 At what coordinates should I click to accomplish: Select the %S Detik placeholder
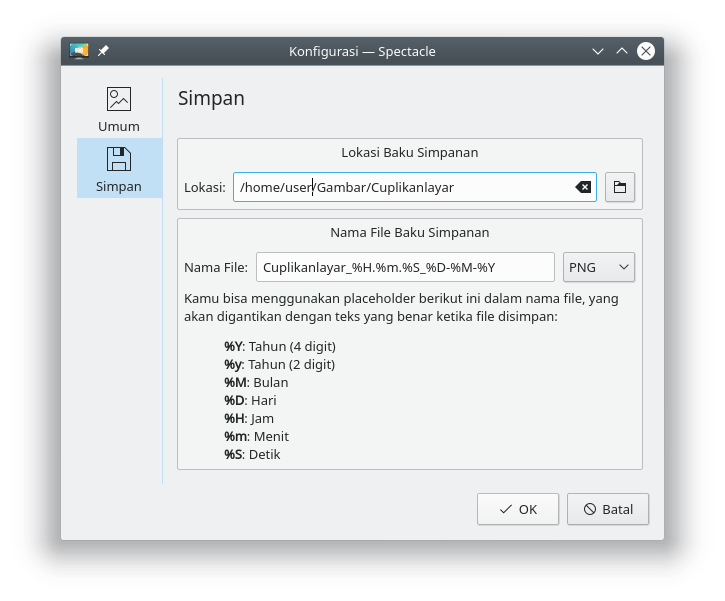[x=252, y=454]
